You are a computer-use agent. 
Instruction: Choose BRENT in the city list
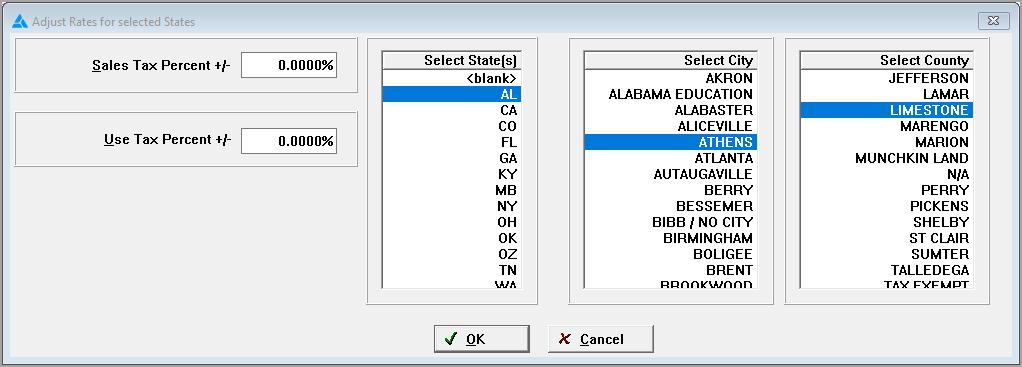pos(671,270)
